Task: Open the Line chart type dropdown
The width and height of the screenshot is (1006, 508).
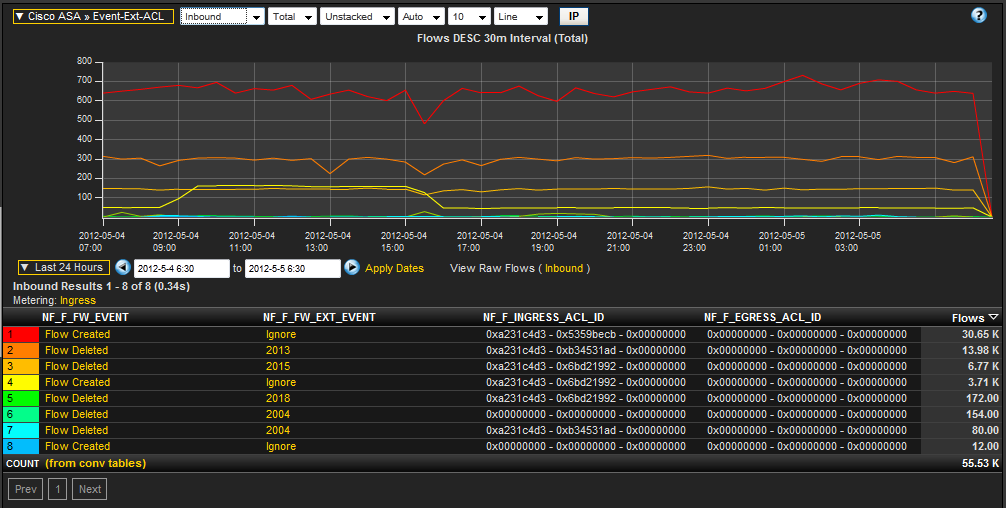Action: [x=521, y=17]
